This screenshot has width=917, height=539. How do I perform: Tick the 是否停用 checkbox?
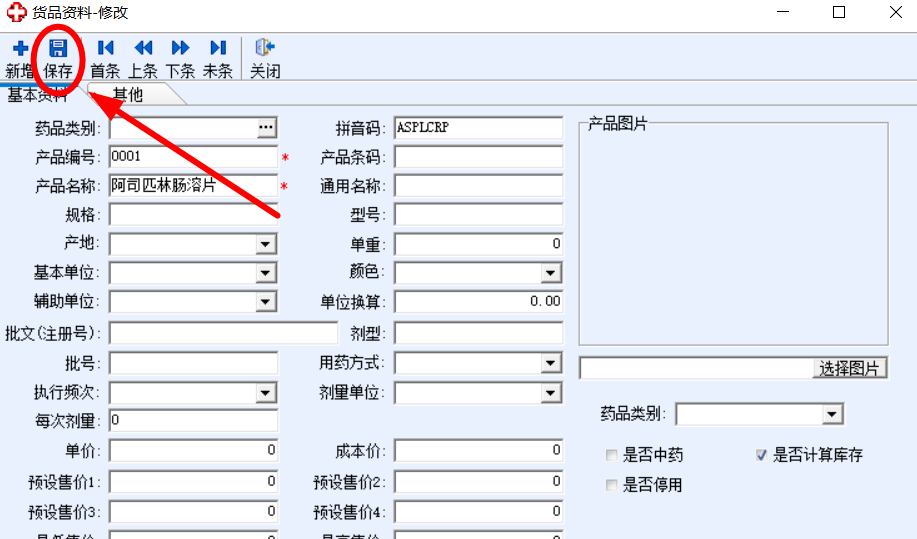(612, 485)
